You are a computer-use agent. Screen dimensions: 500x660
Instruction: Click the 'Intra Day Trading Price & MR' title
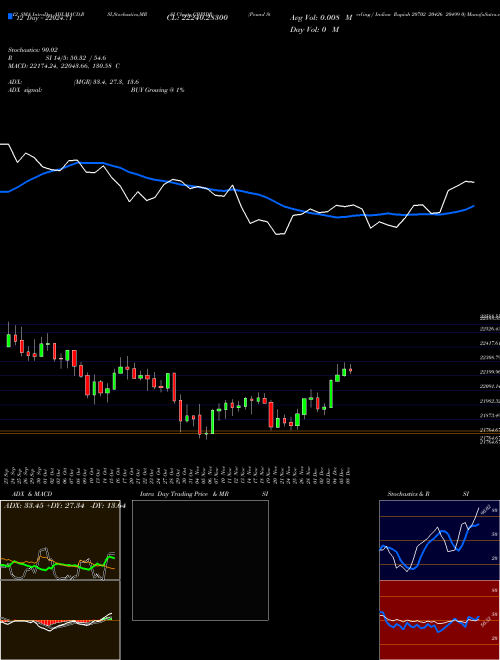(x=184, y=494)
